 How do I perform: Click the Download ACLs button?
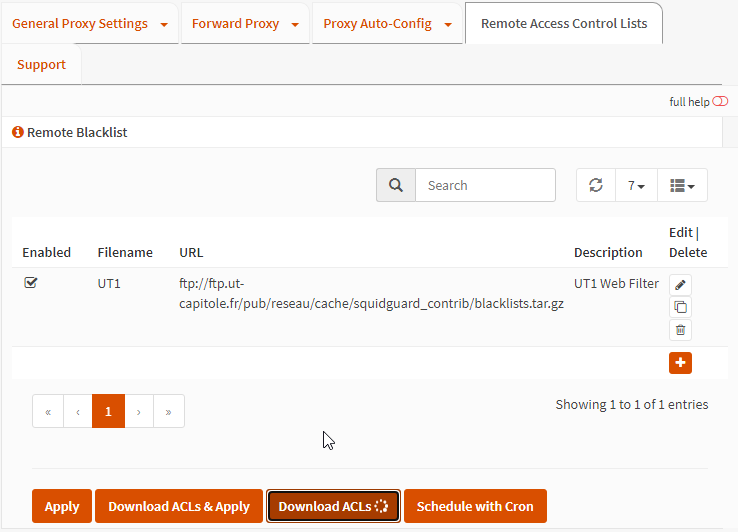333,506
